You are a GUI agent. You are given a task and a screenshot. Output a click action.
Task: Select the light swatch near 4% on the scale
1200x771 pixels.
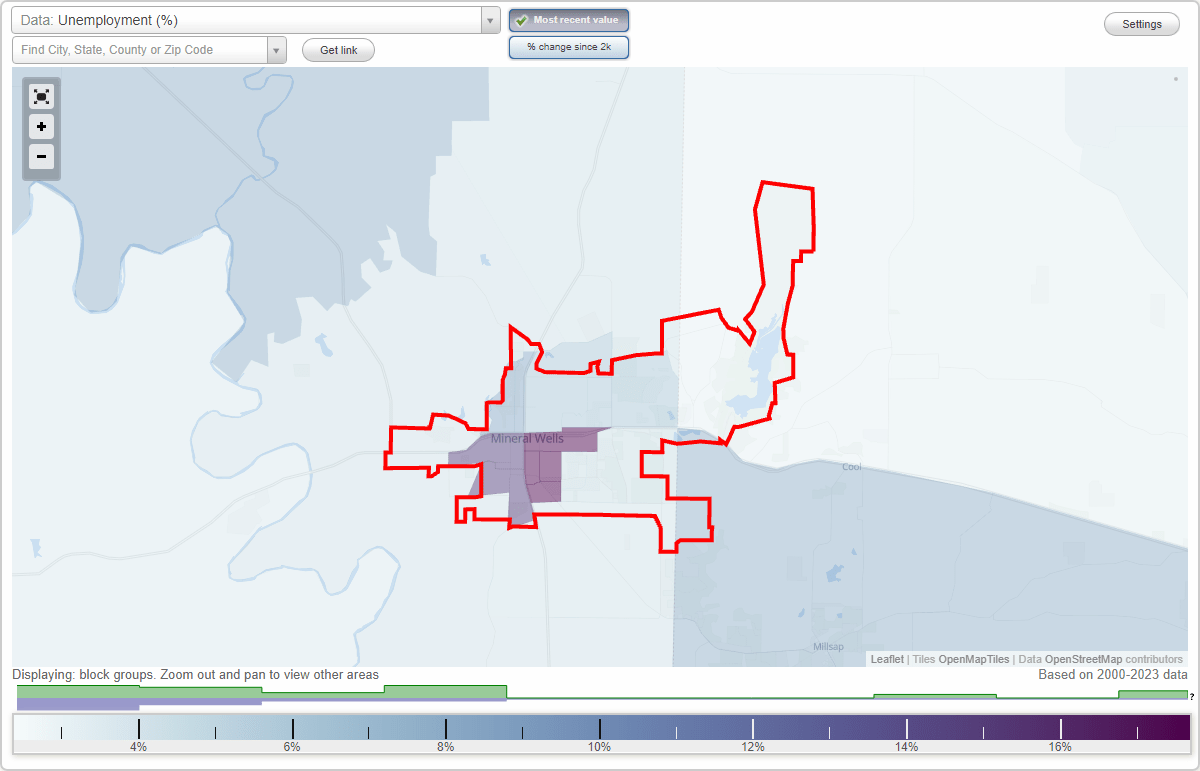click(x=138, y=726)
